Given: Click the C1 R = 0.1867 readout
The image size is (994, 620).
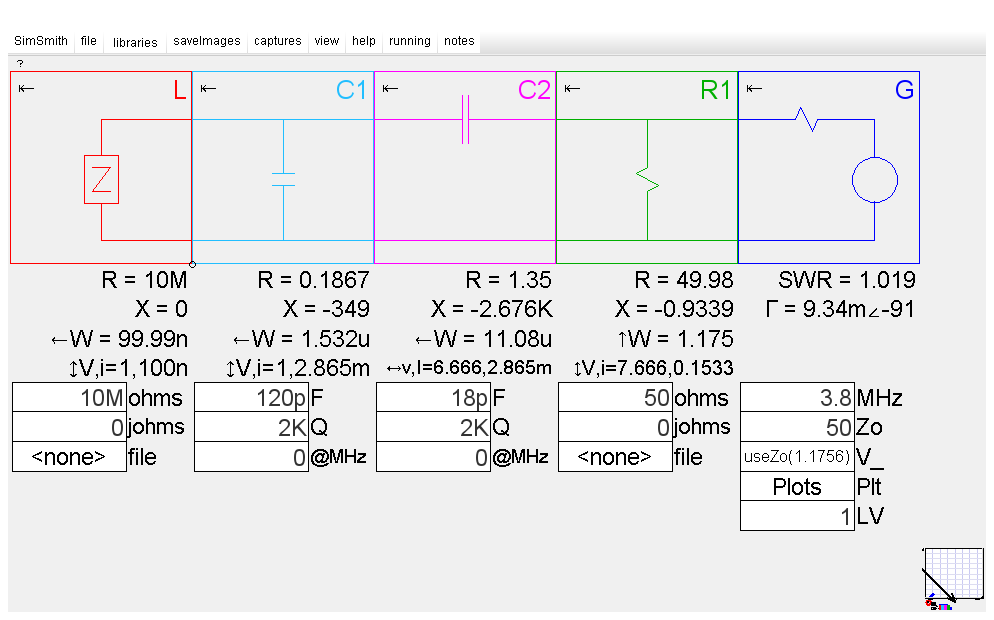Looking at the screenshot, I should pos(313,280).
